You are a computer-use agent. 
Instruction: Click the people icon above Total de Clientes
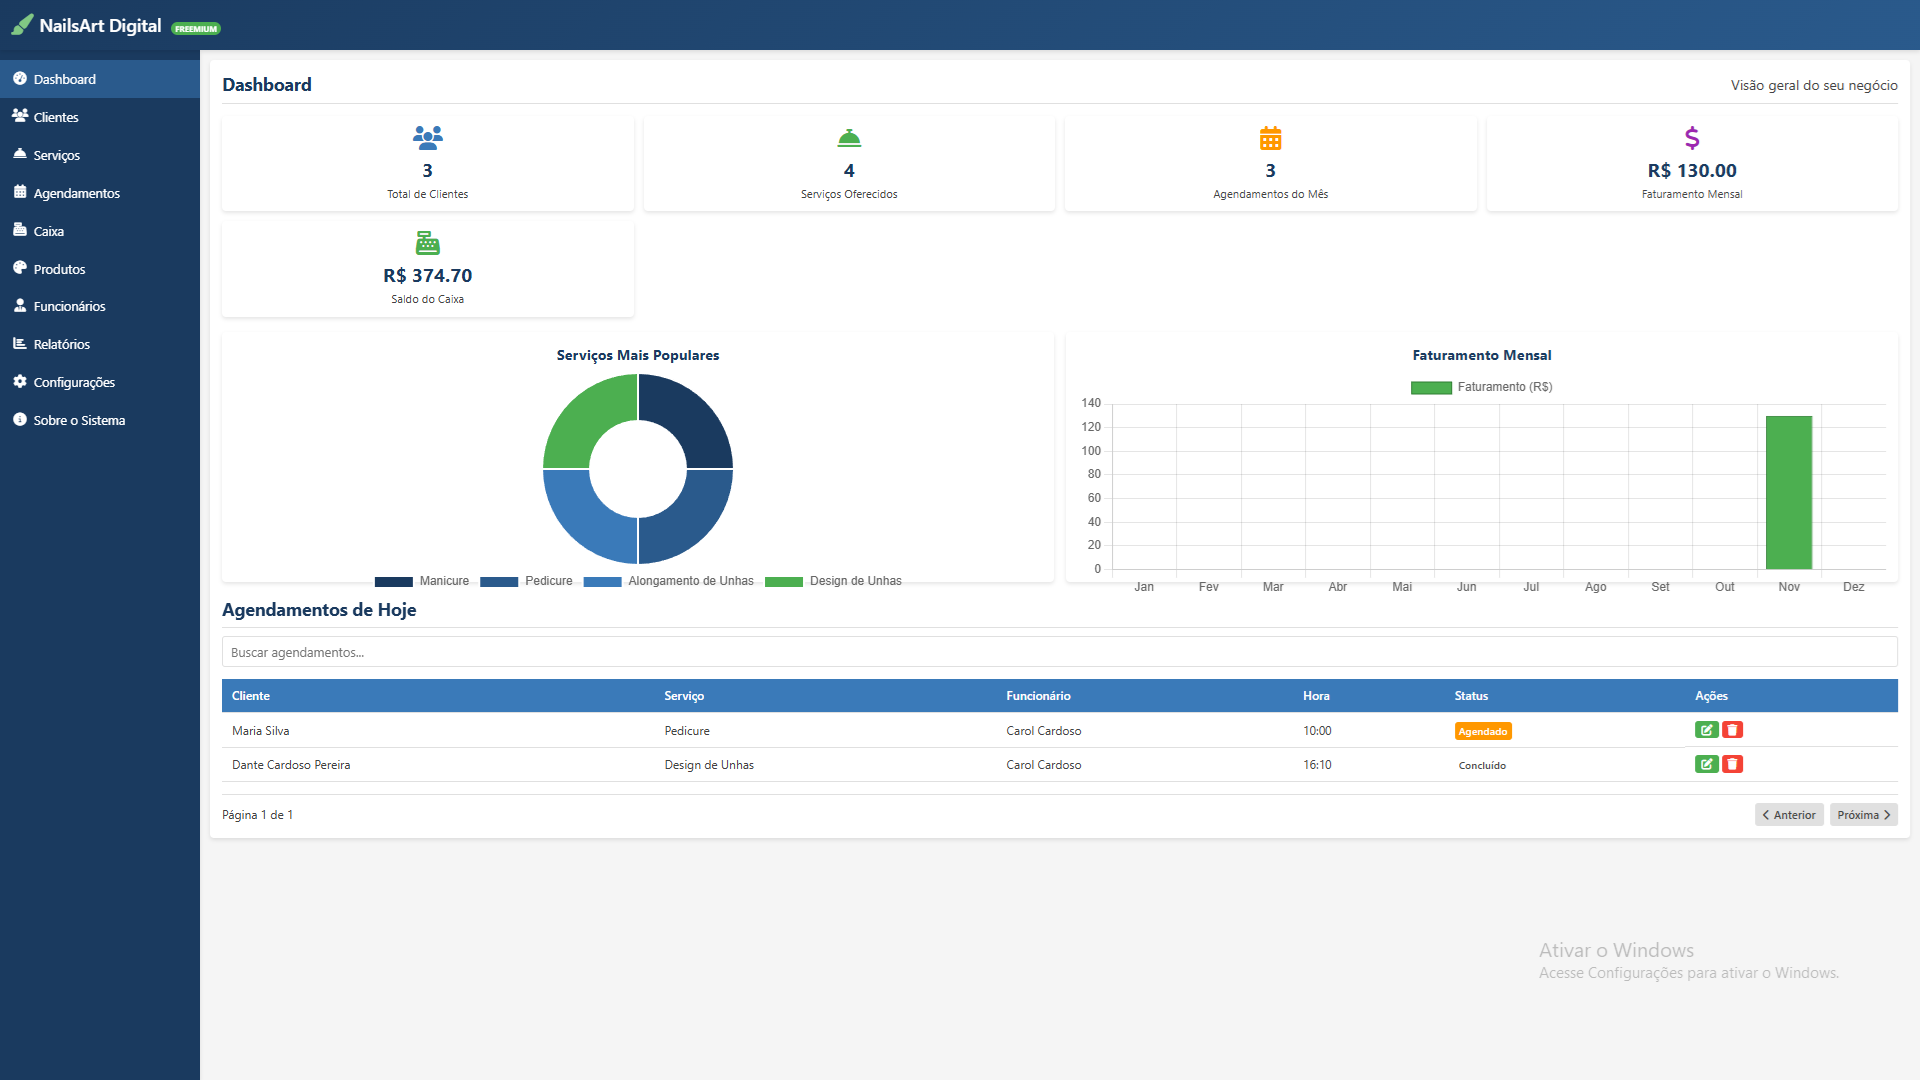(x=427, y=137)
